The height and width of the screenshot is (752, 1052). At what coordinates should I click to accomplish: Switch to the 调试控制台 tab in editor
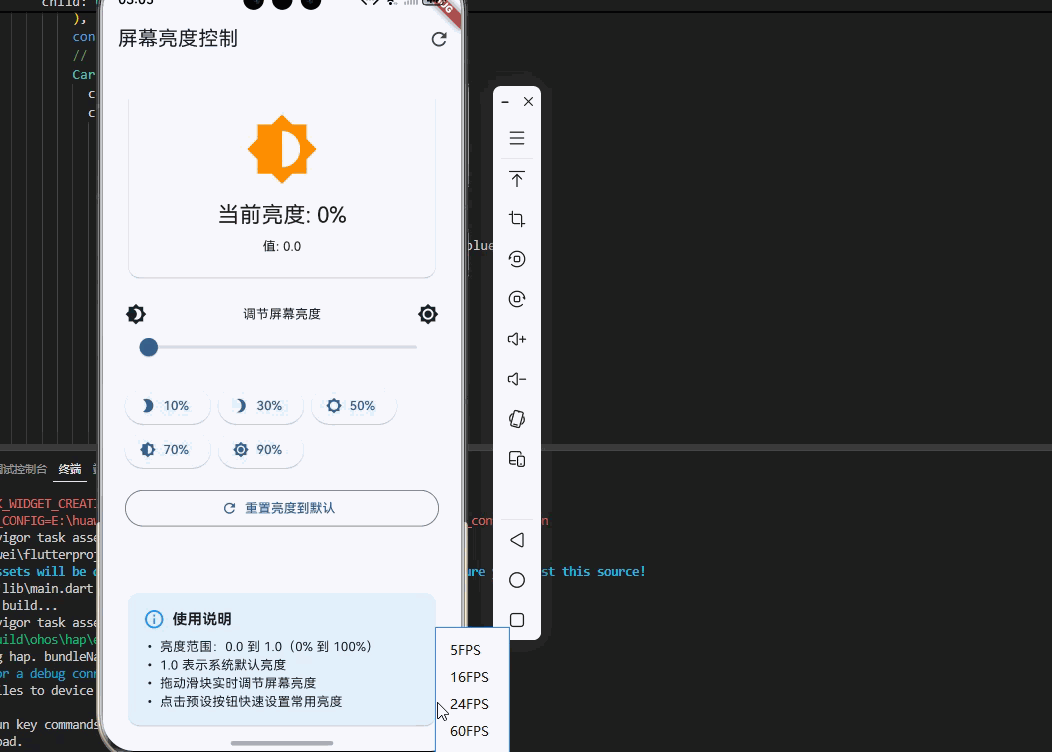pos(23,469)
